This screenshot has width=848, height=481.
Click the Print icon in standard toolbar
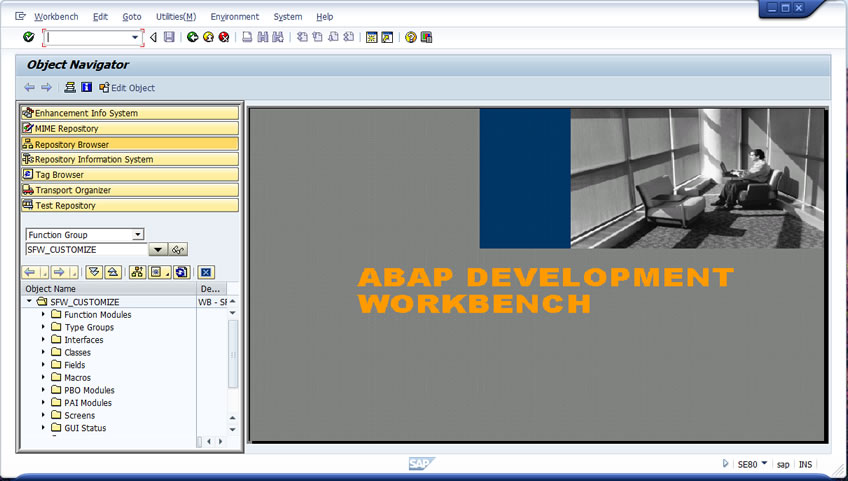pyautogui.click(x=247, y=37)
